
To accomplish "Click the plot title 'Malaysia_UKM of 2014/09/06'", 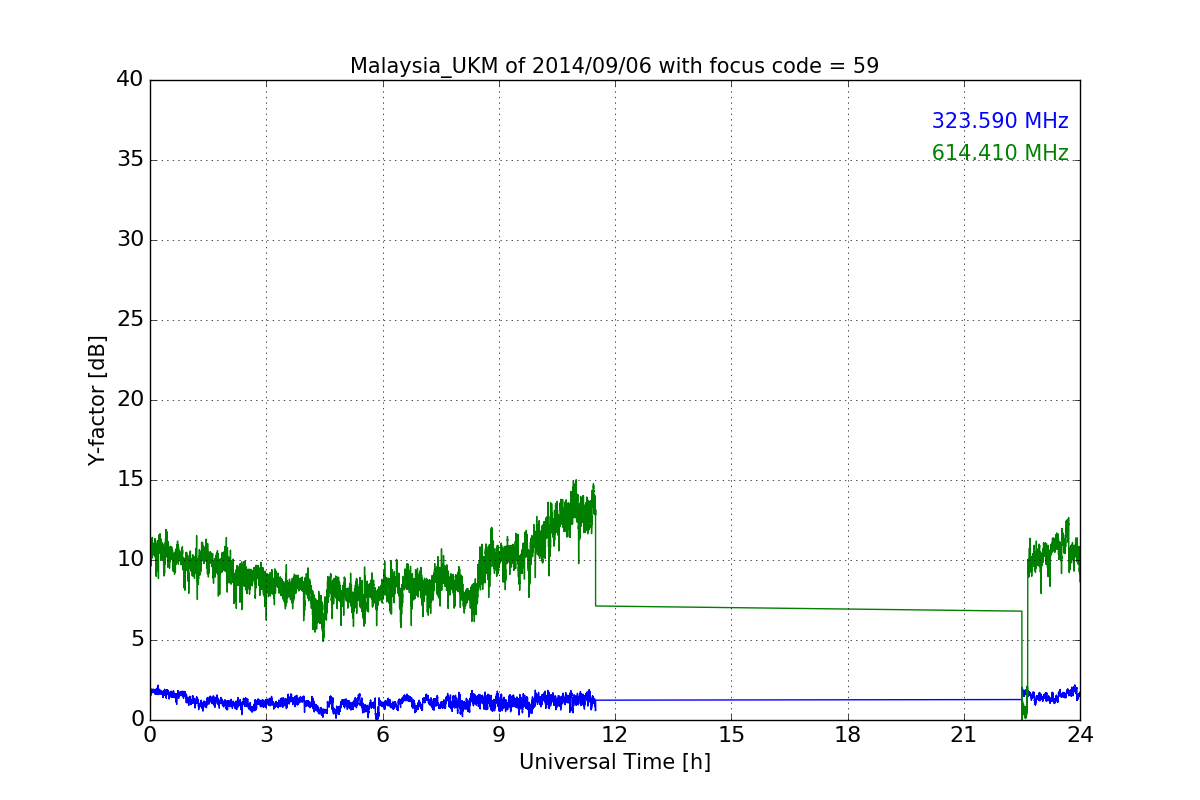I will [x=614, y=66].
